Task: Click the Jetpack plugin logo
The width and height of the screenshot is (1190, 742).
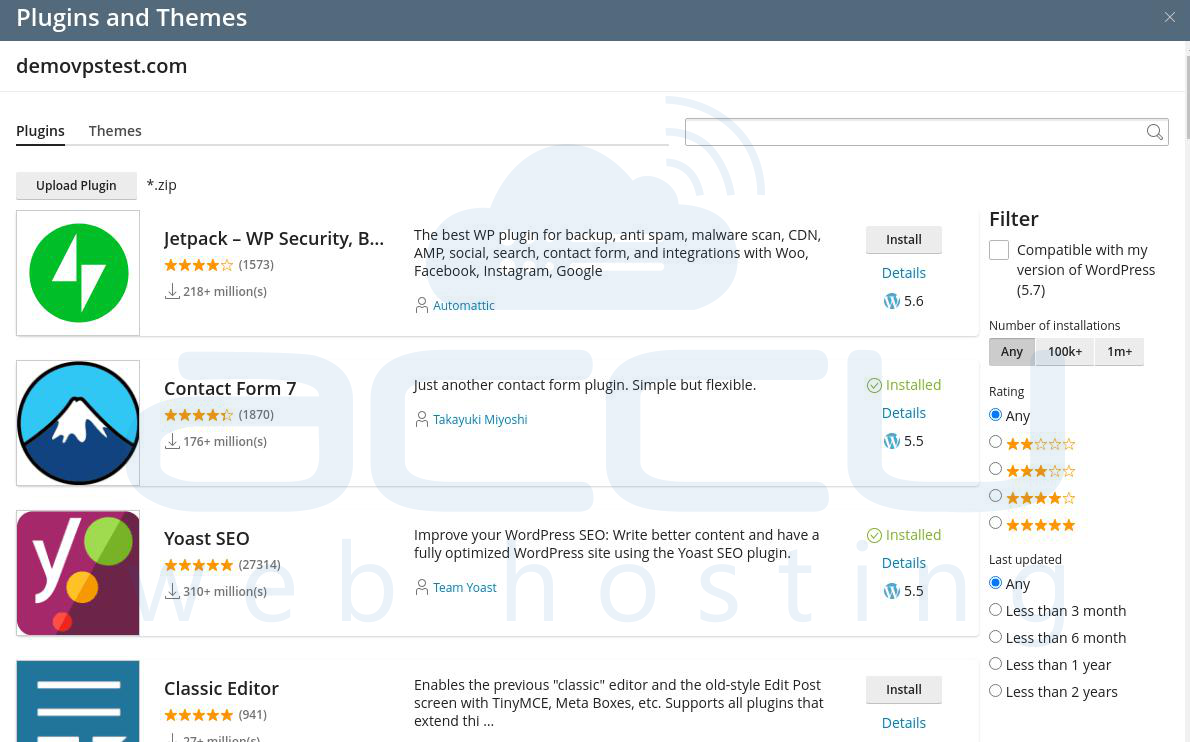Action: pyautogui.click(x=78, y=273)
